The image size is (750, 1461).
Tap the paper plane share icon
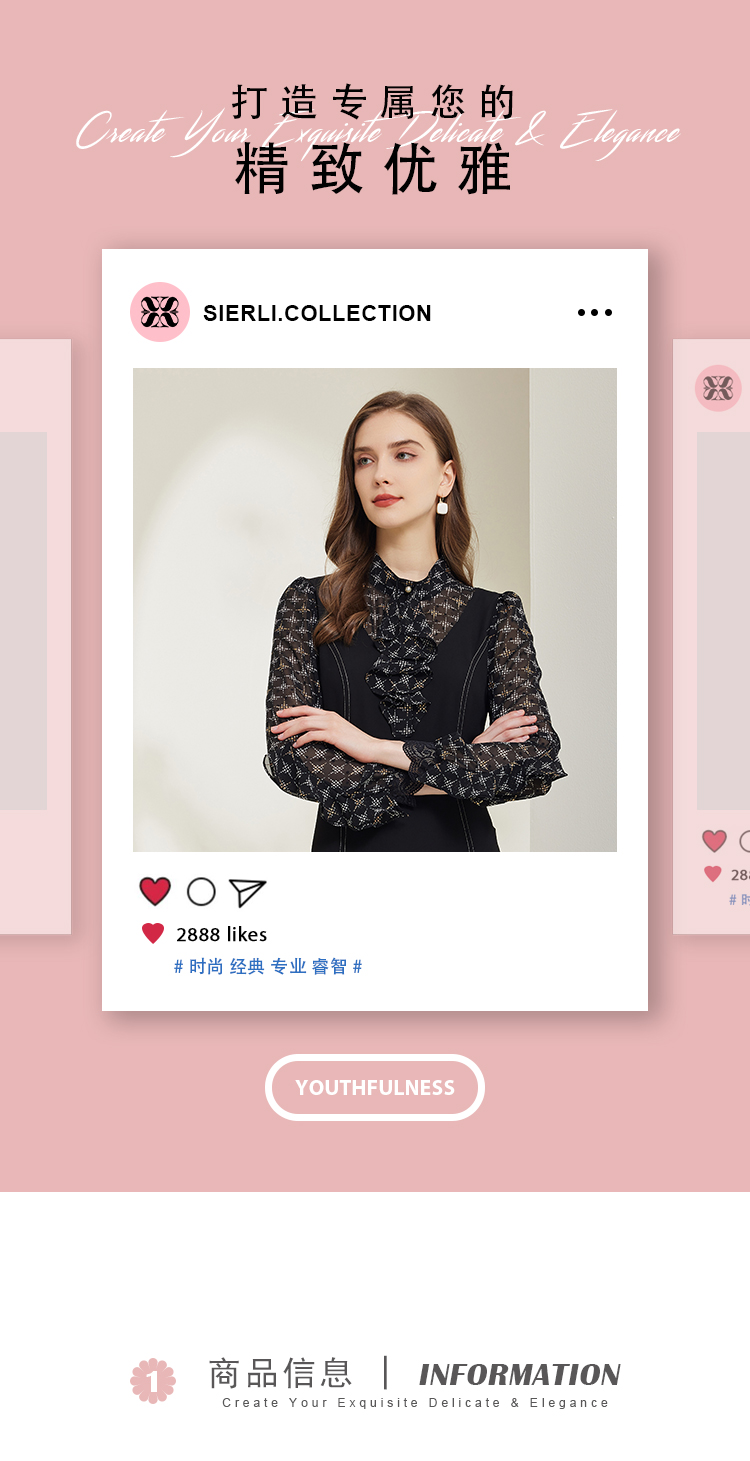[247, 892]
